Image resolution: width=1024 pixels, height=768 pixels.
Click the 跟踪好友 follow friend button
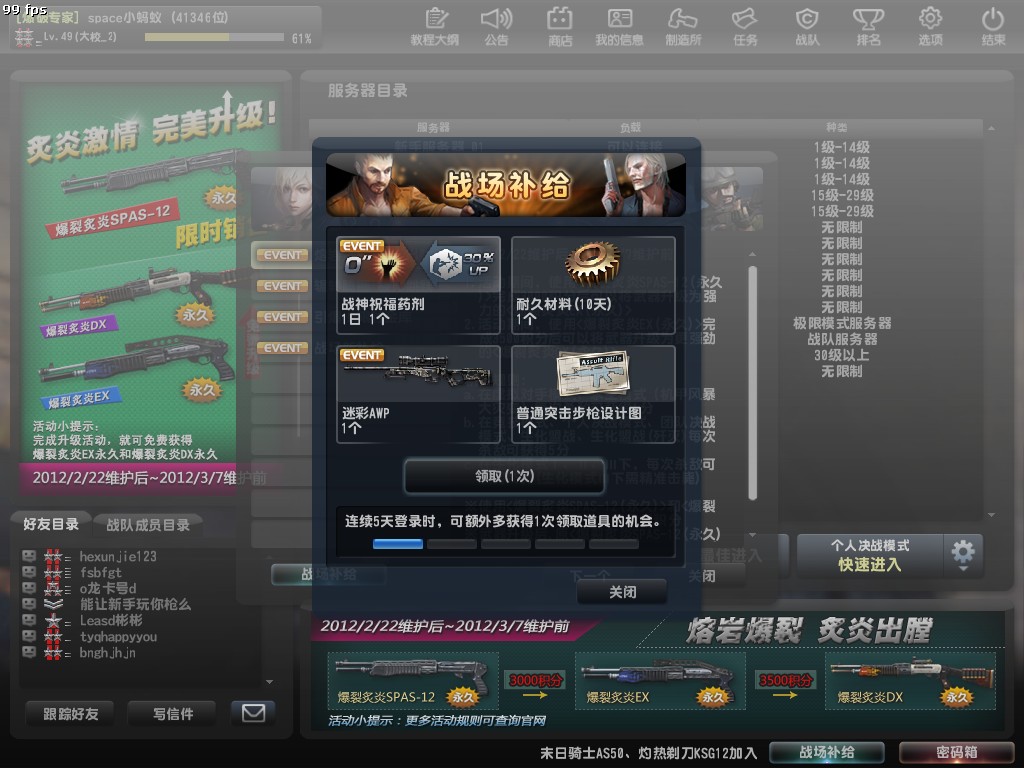pyautogui.click(x=71, y=714)
